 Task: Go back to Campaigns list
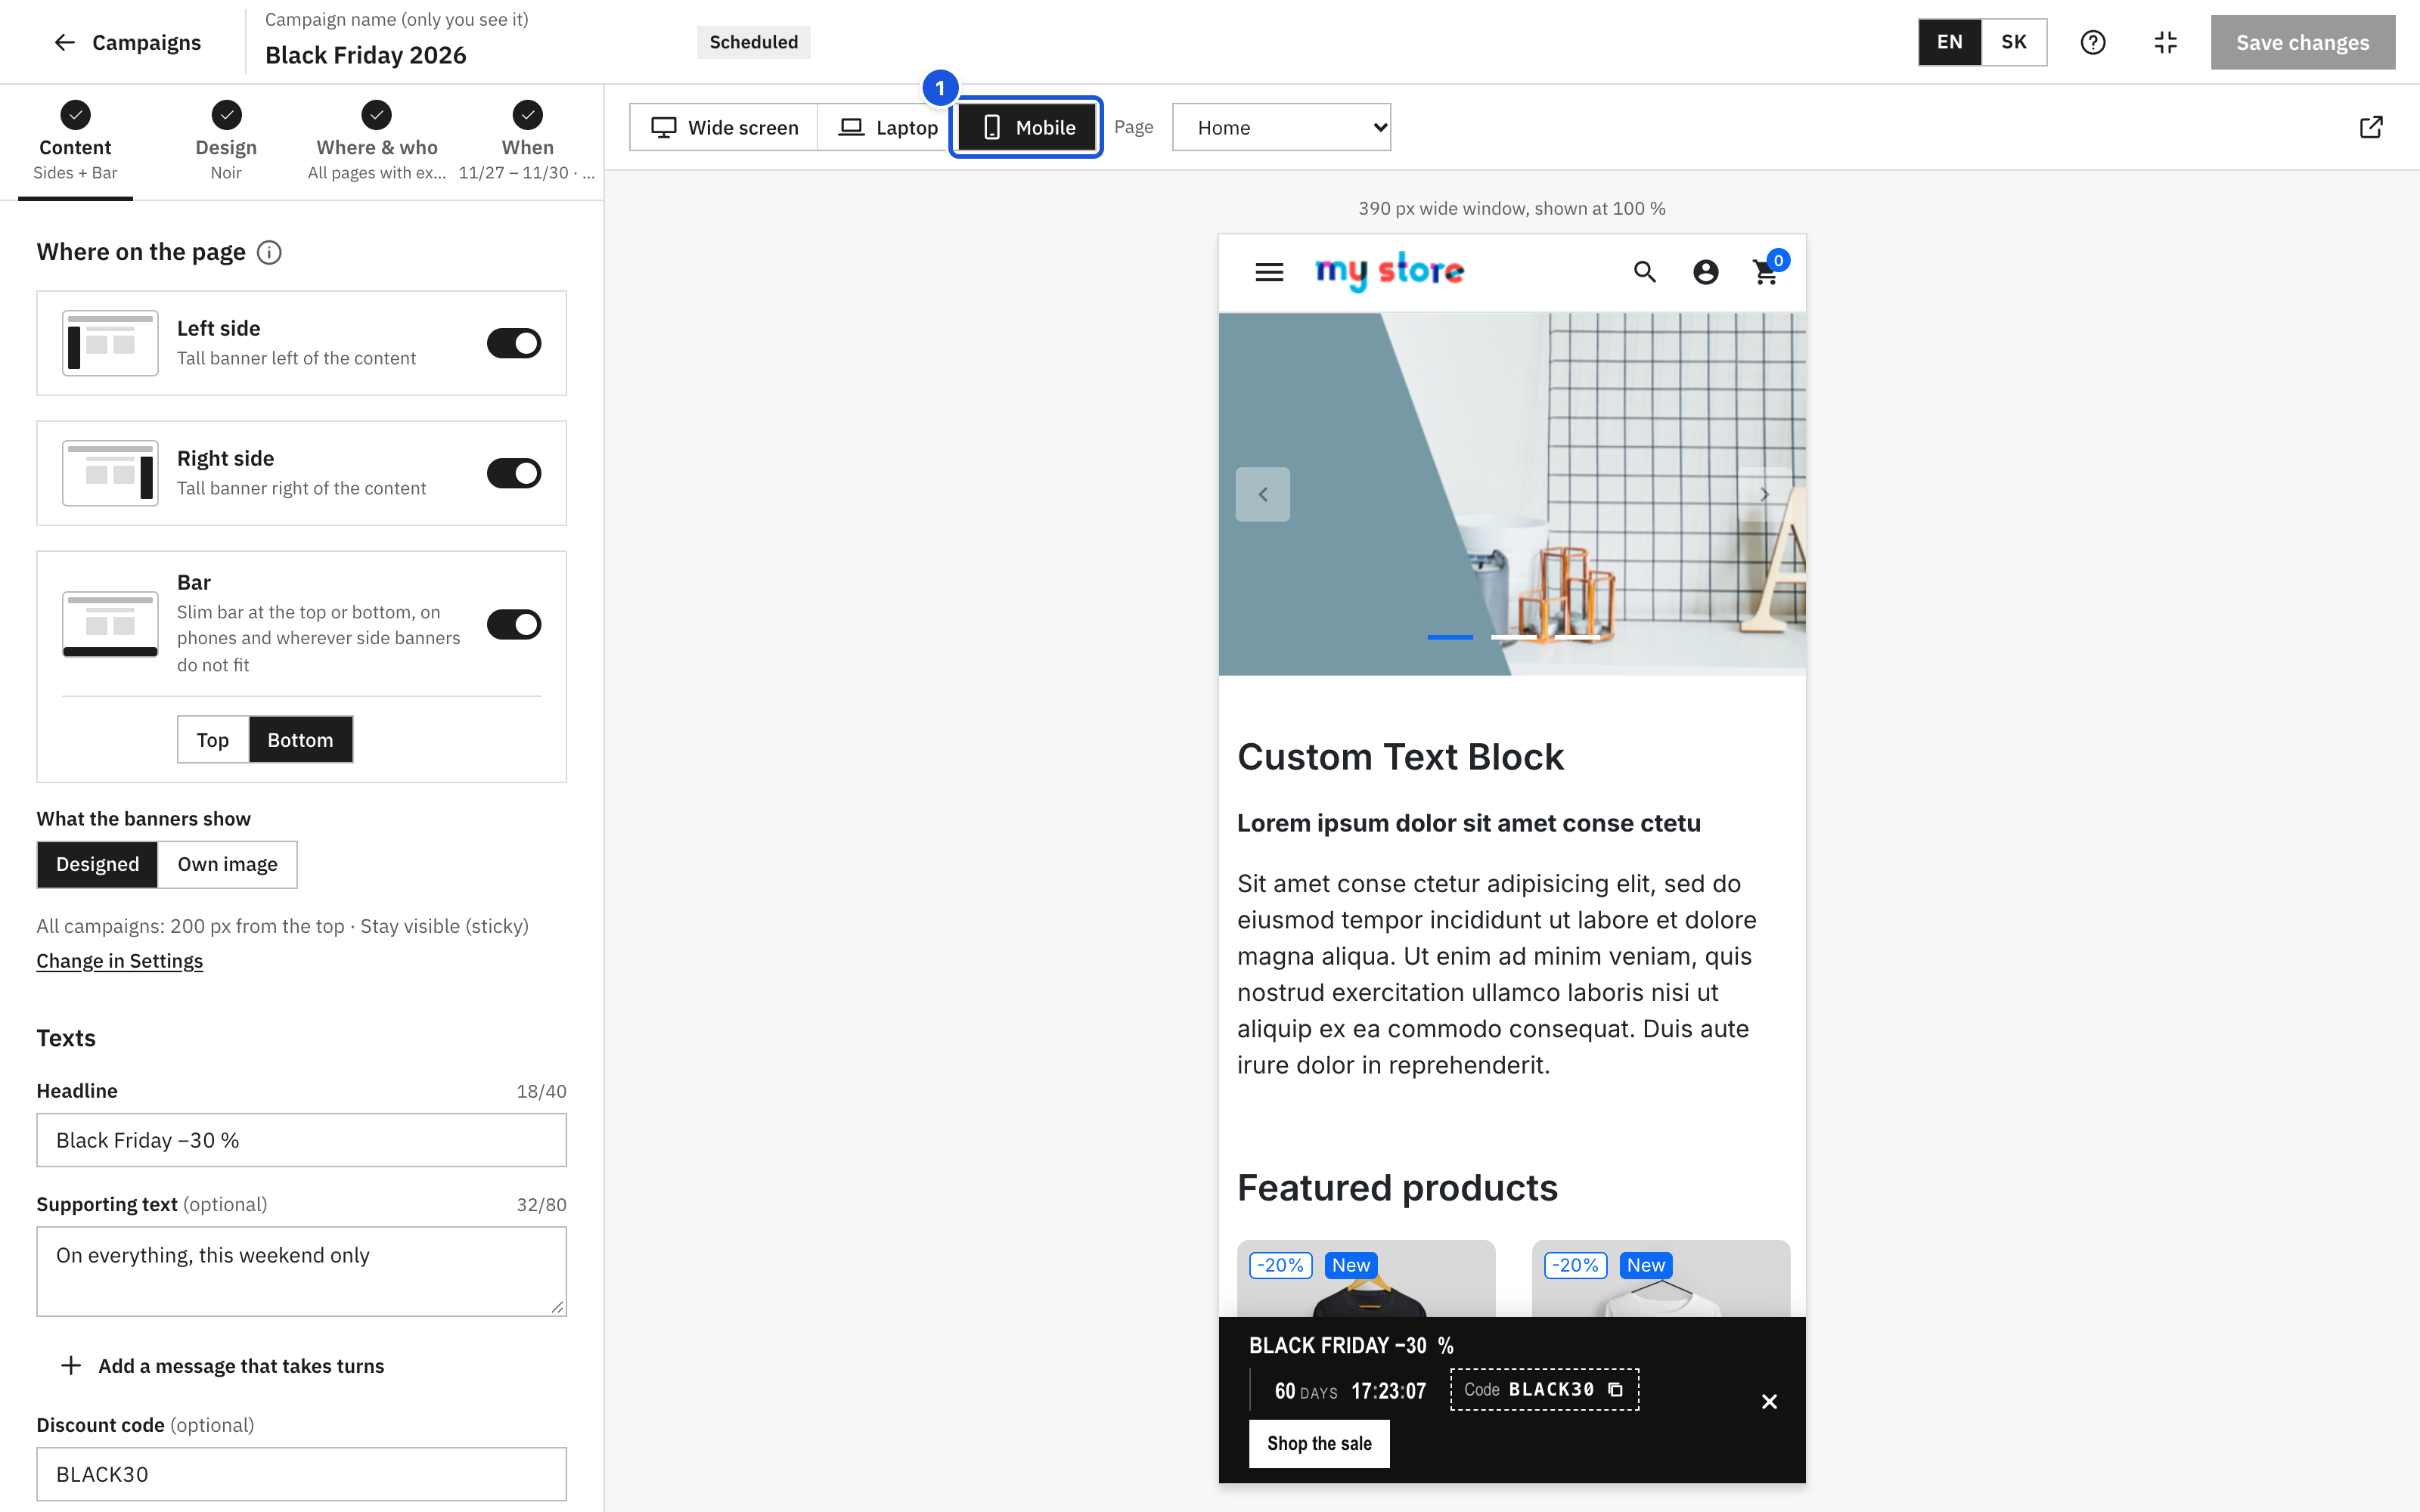point(127,42)
